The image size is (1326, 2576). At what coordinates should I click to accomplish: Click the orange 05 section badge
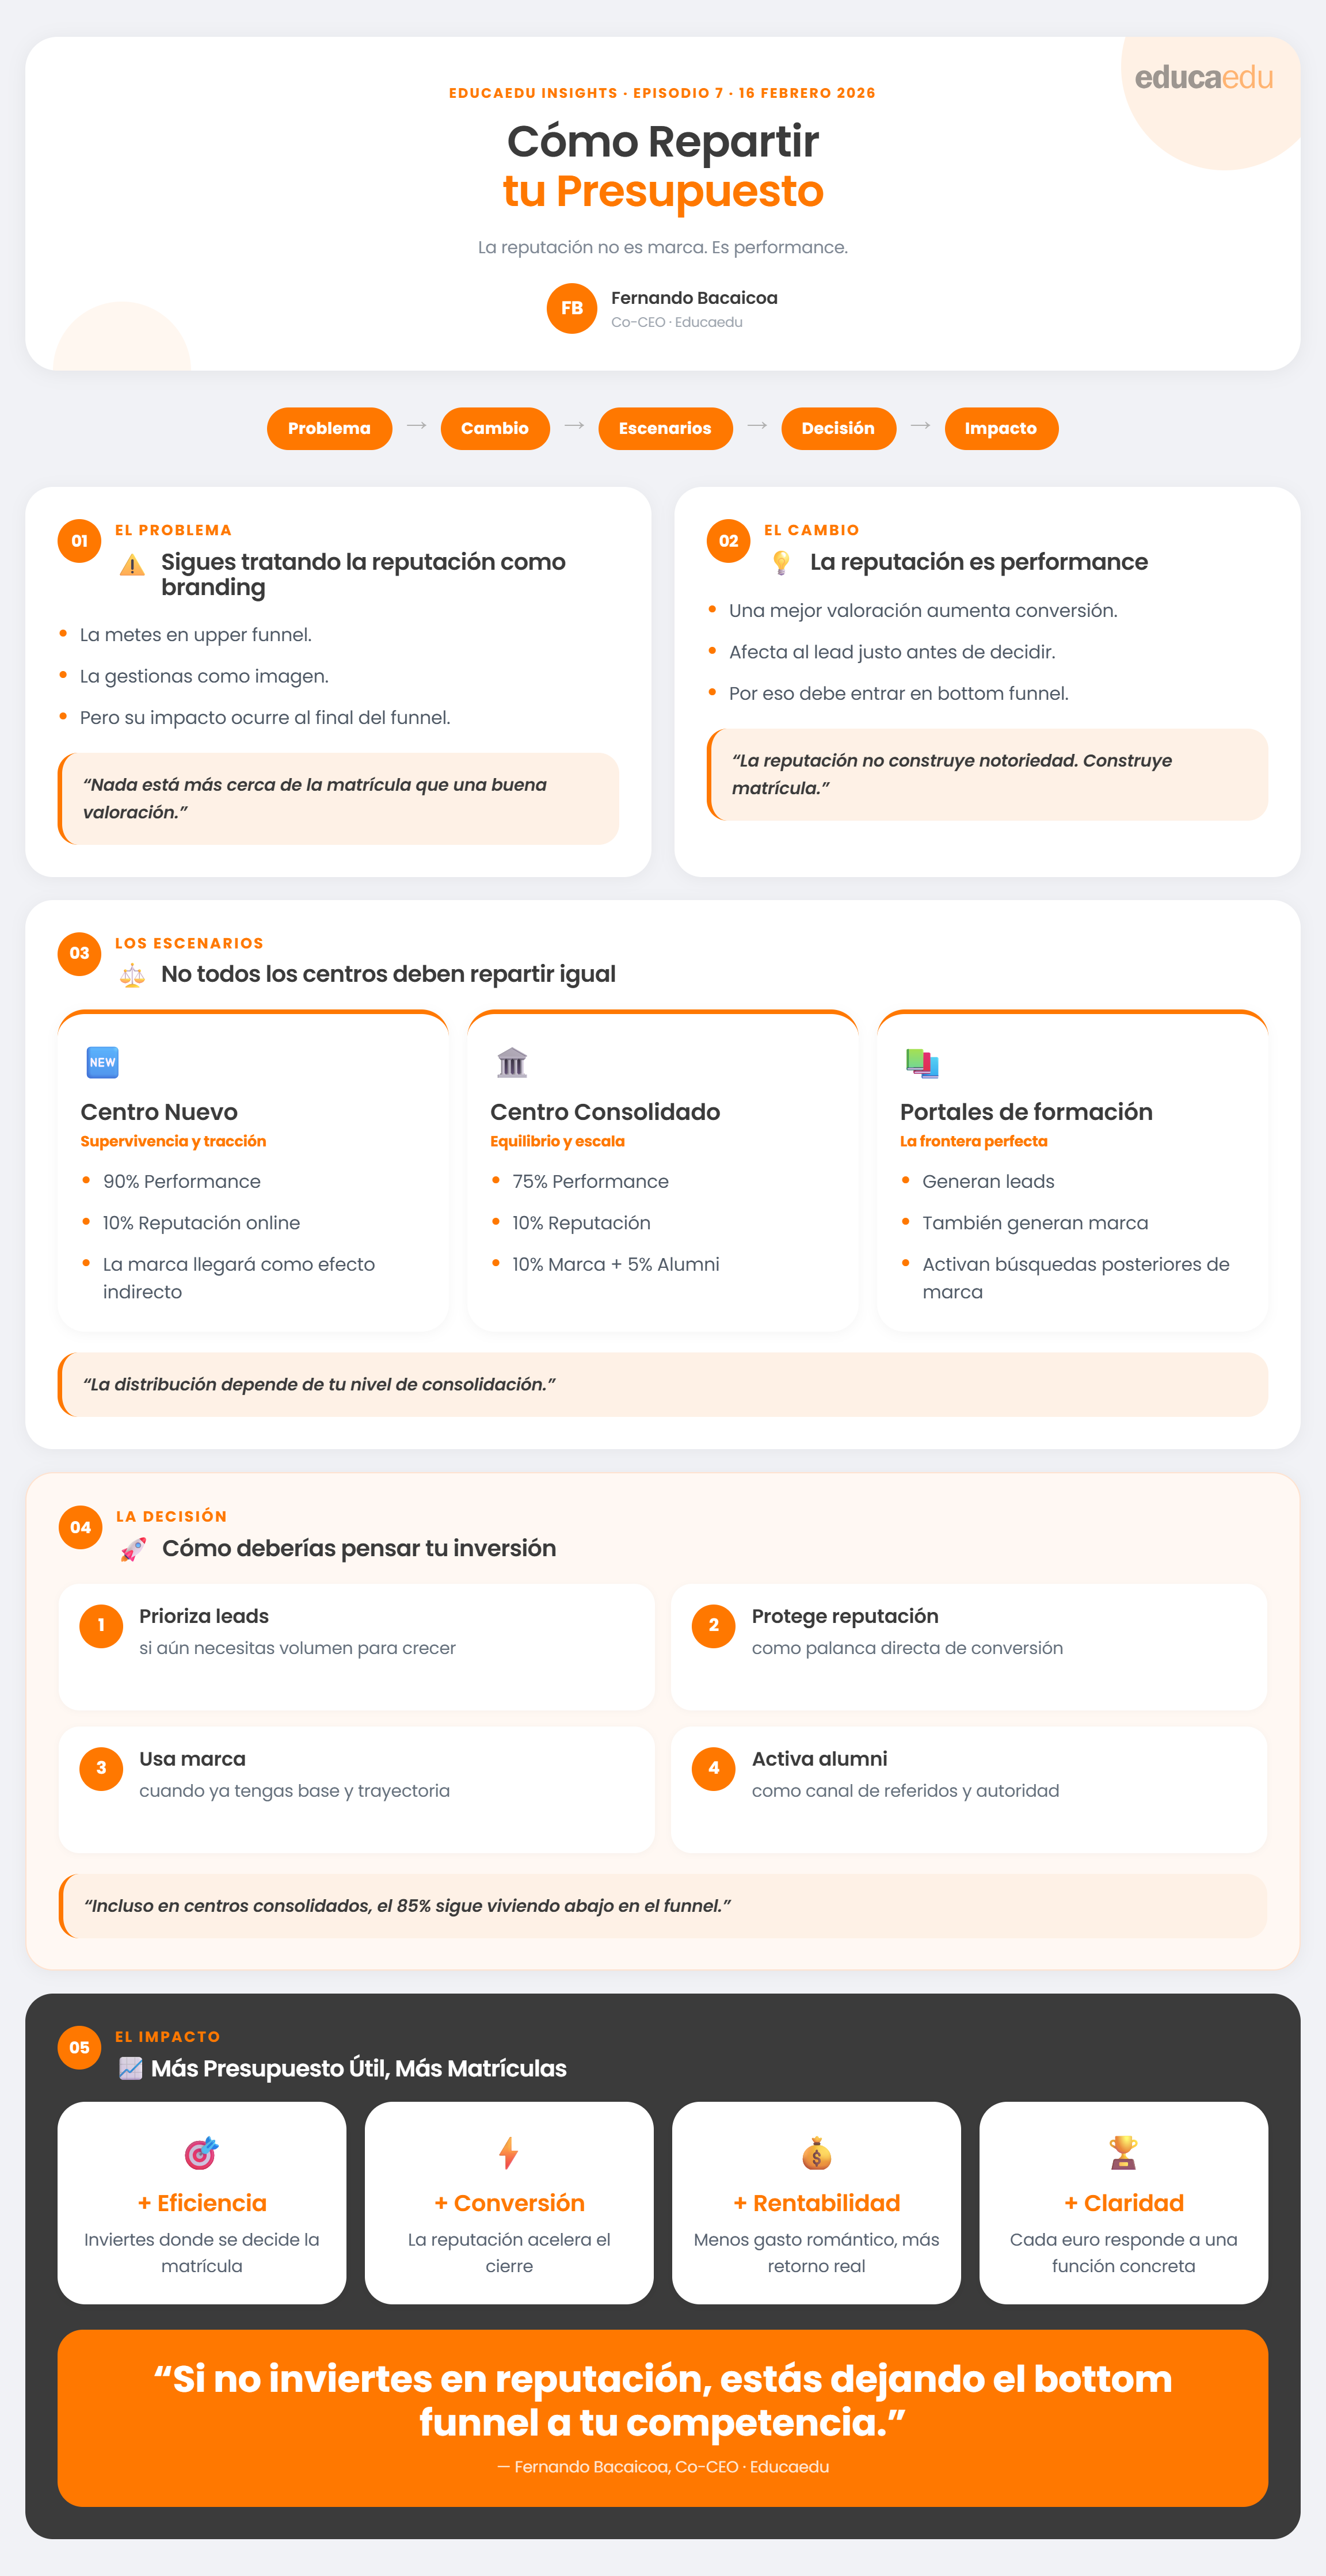tap(80, 2047)
